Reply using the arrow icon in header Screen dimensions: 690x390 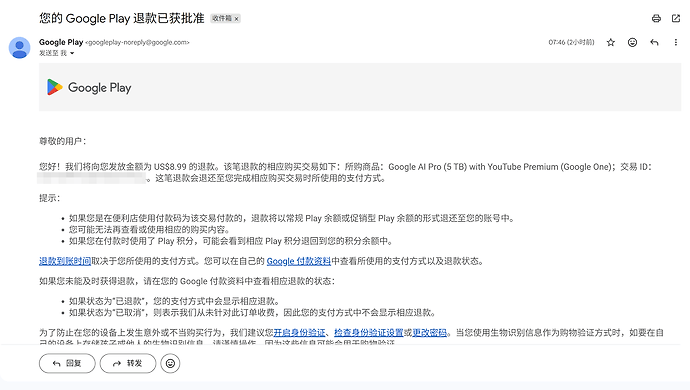(654, 42)
